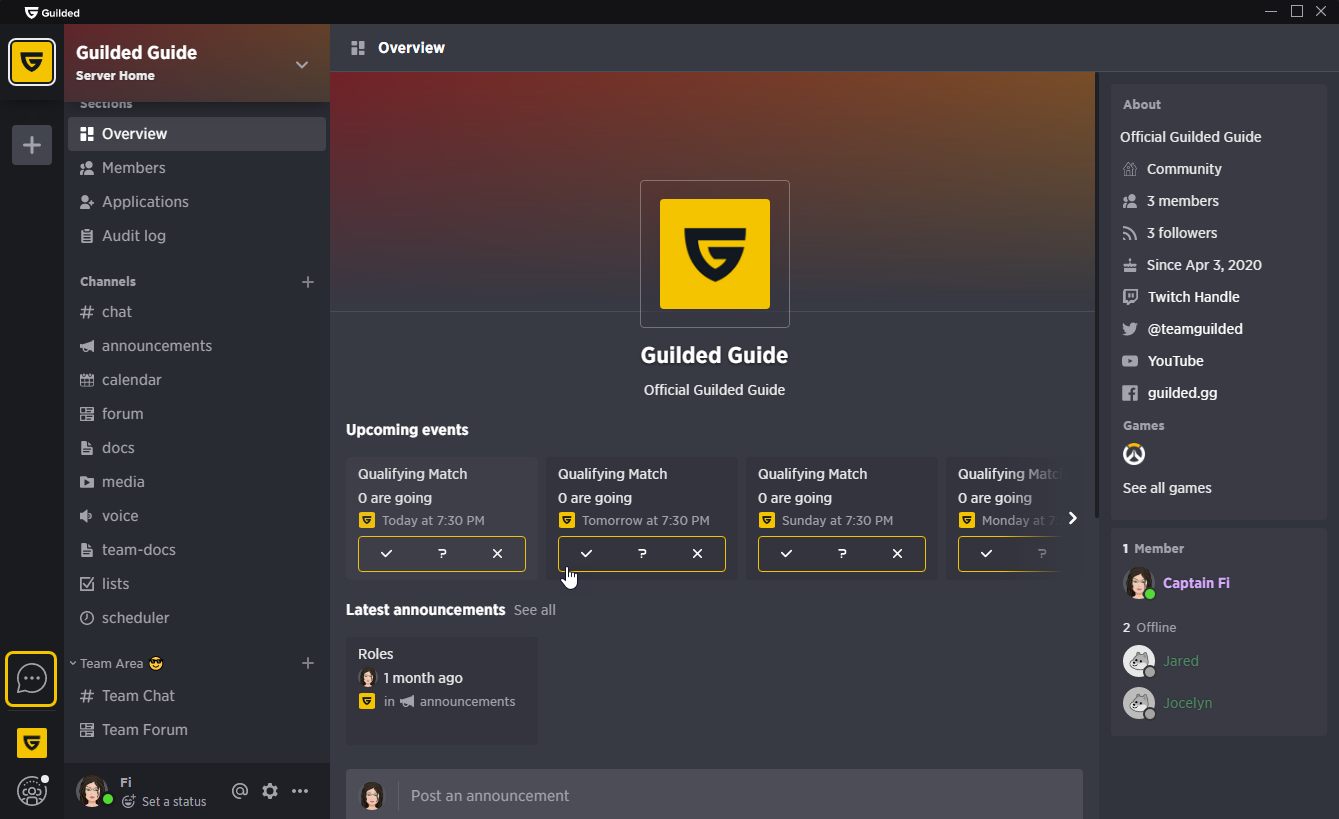This screenshot has height=819, width=1339.
Task: Open the forum channel
Action: pyautogui.click(x=197, y=414)
